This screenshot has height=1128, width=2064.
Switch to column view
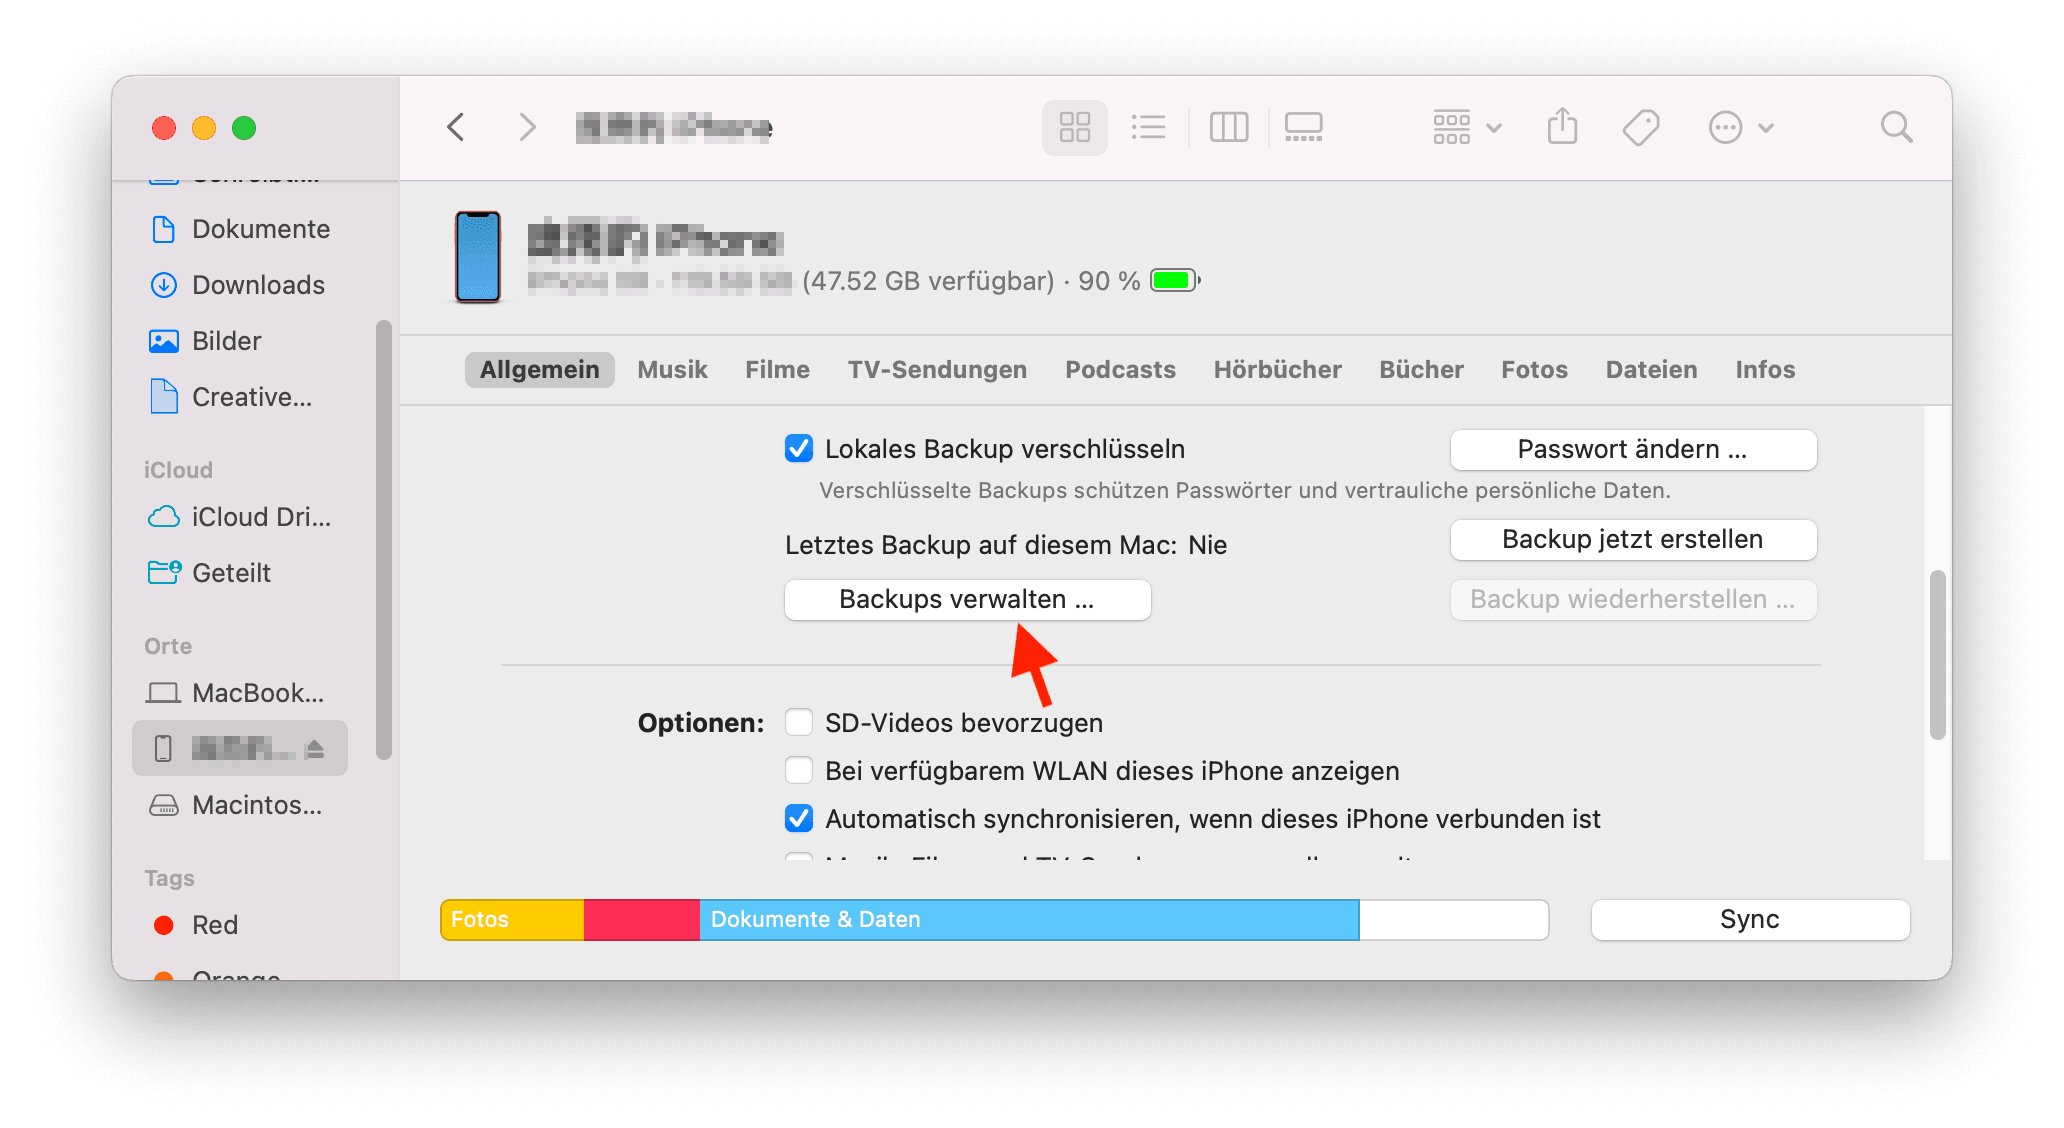(x=1229, y=127)
